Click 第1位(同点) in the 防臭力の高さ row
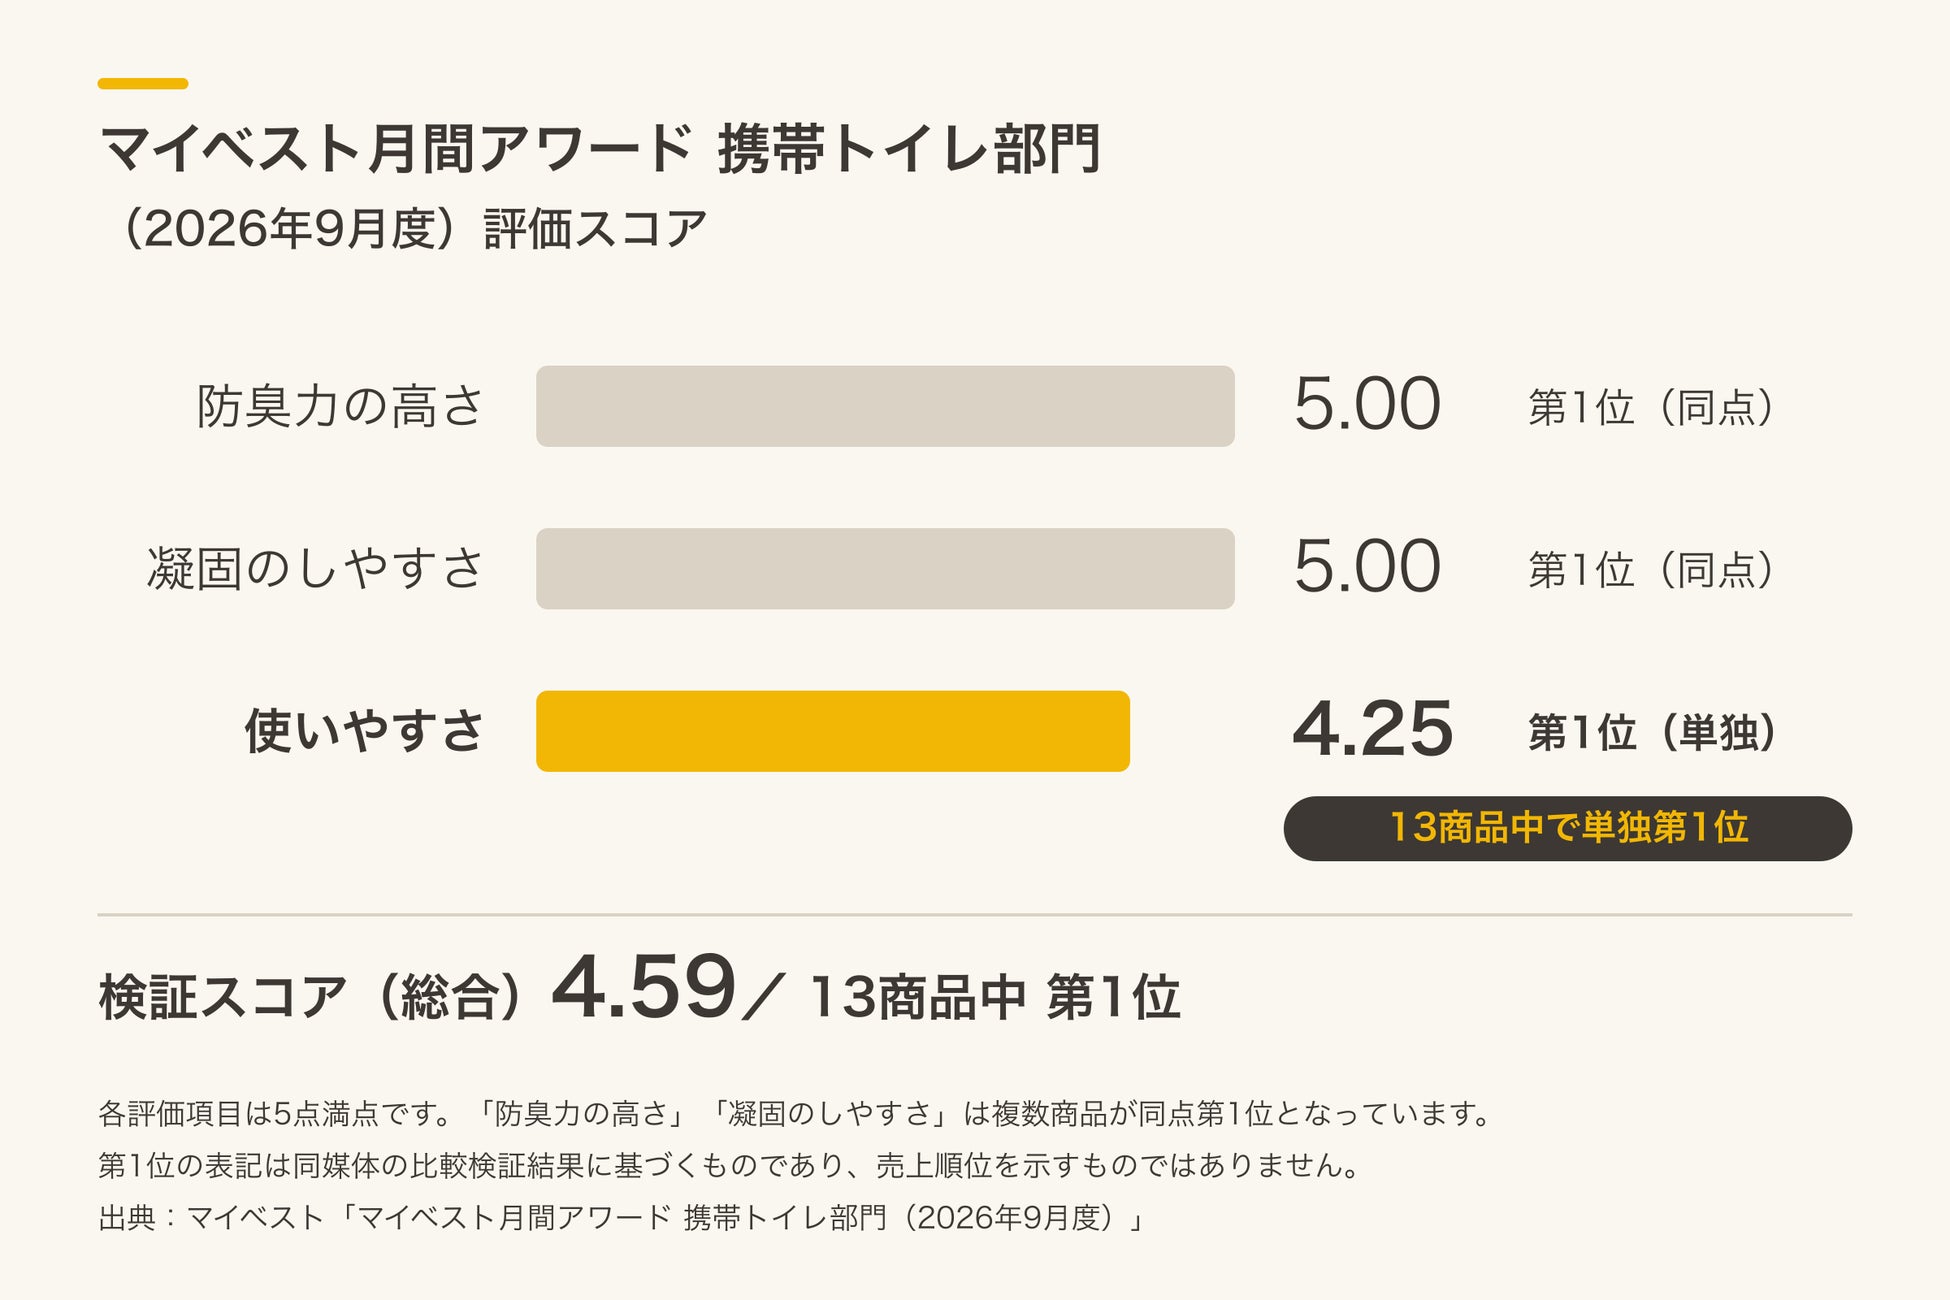 (x=1652, y=407)
